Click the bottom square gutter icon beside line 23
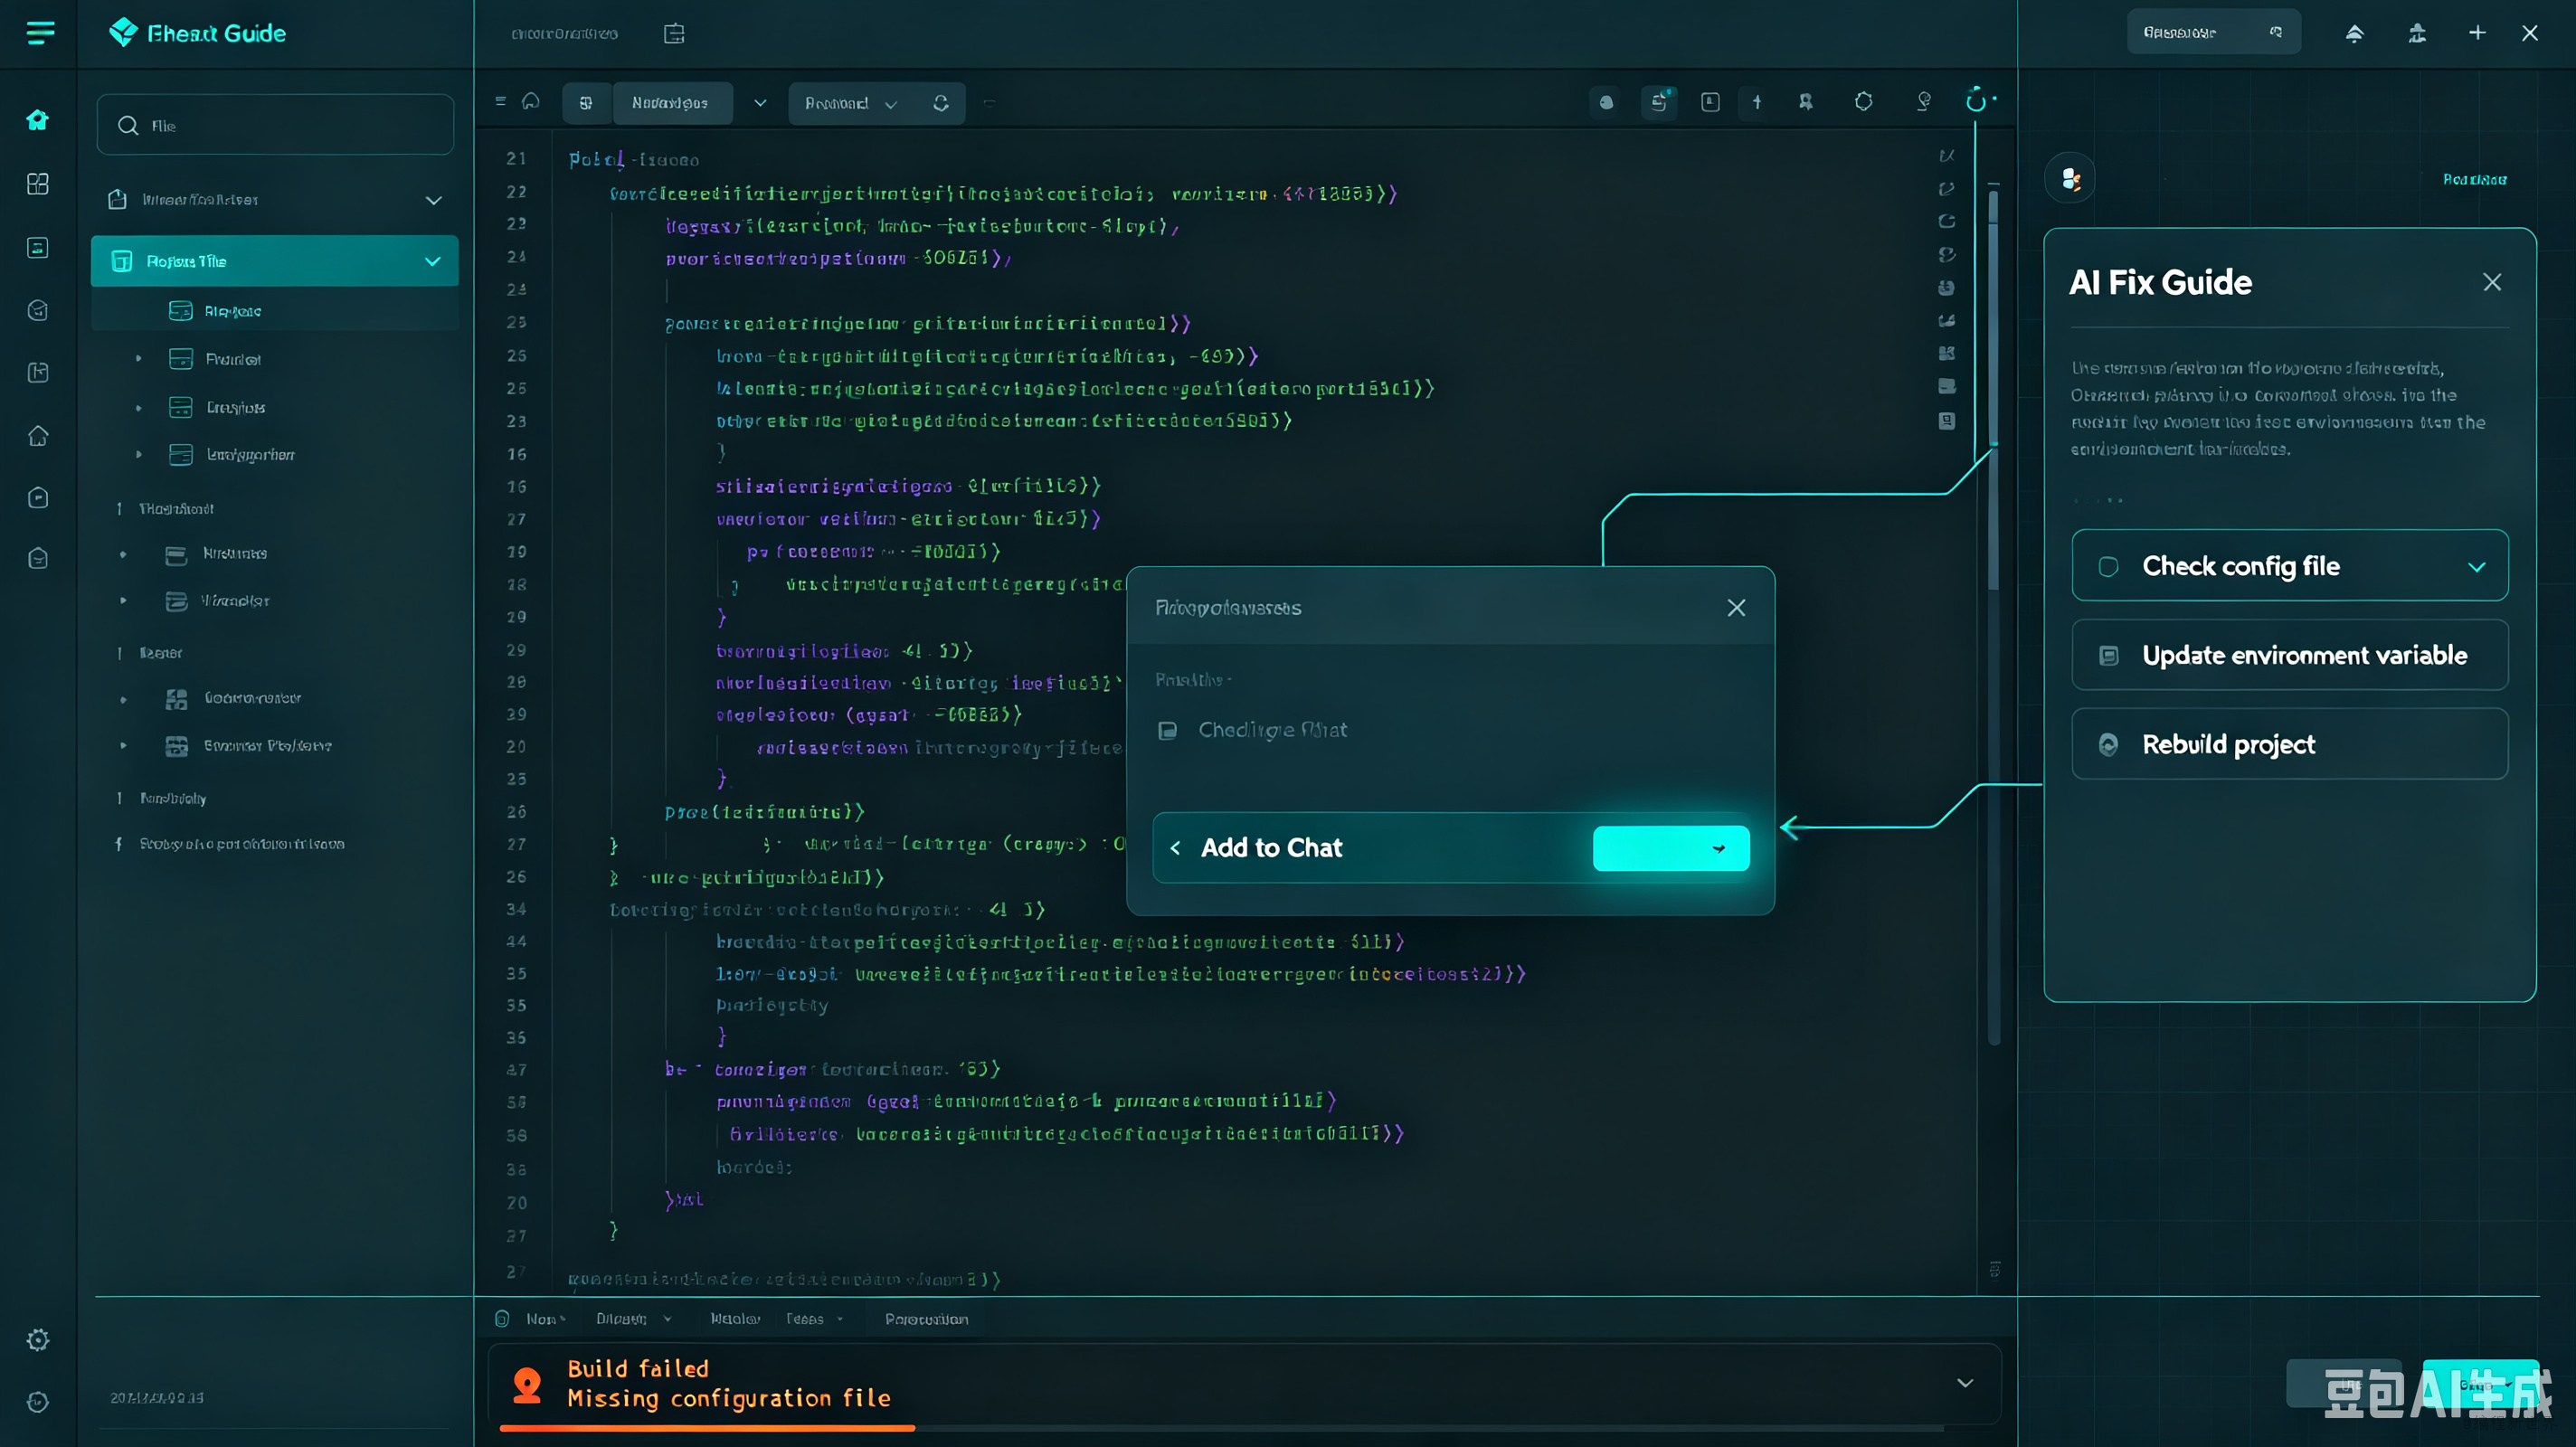This screenshot has height=1447, width=2576. (x=1946, y=421)
